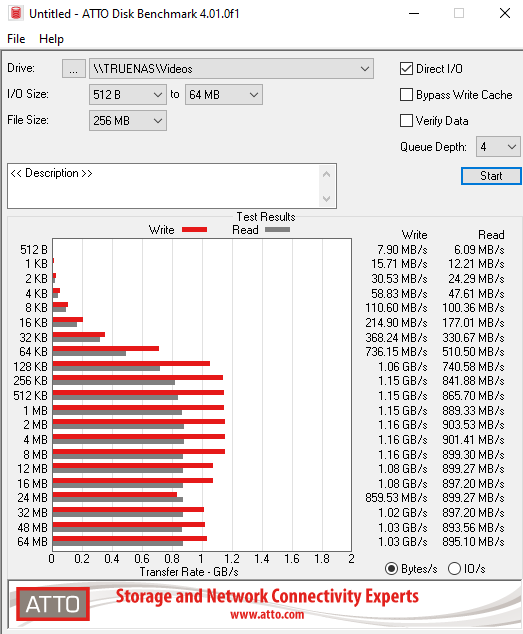
Task: Click the 859.53 MB/s write value
Action: click(x=396, y=497)
